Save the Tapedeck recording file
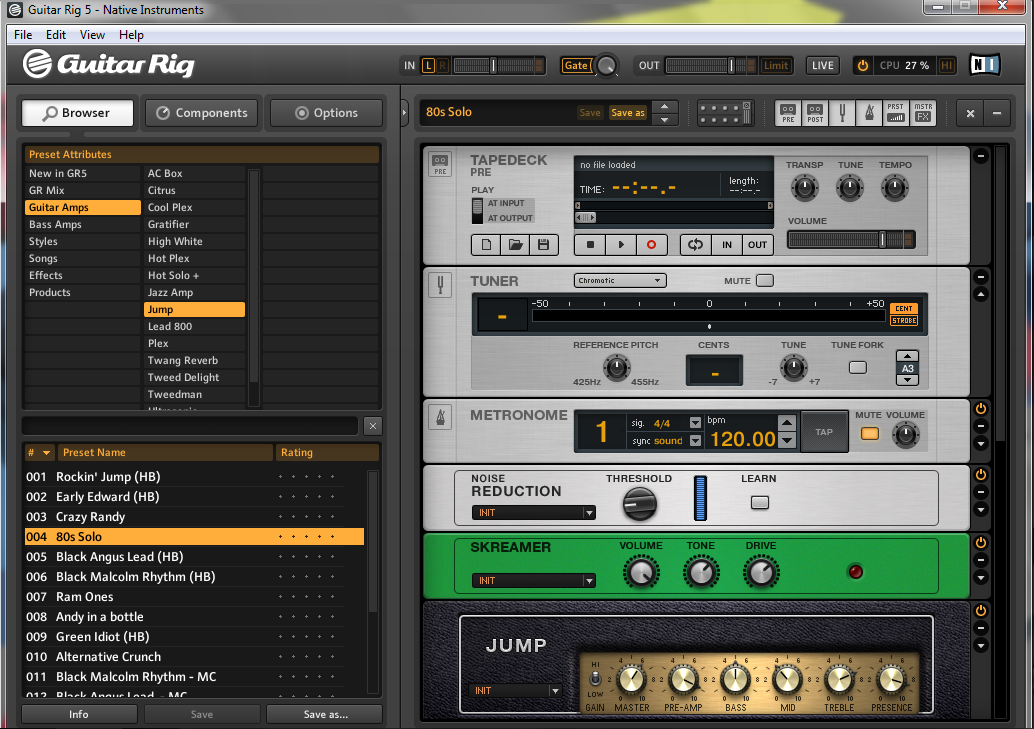 click(x=543, y=245)
